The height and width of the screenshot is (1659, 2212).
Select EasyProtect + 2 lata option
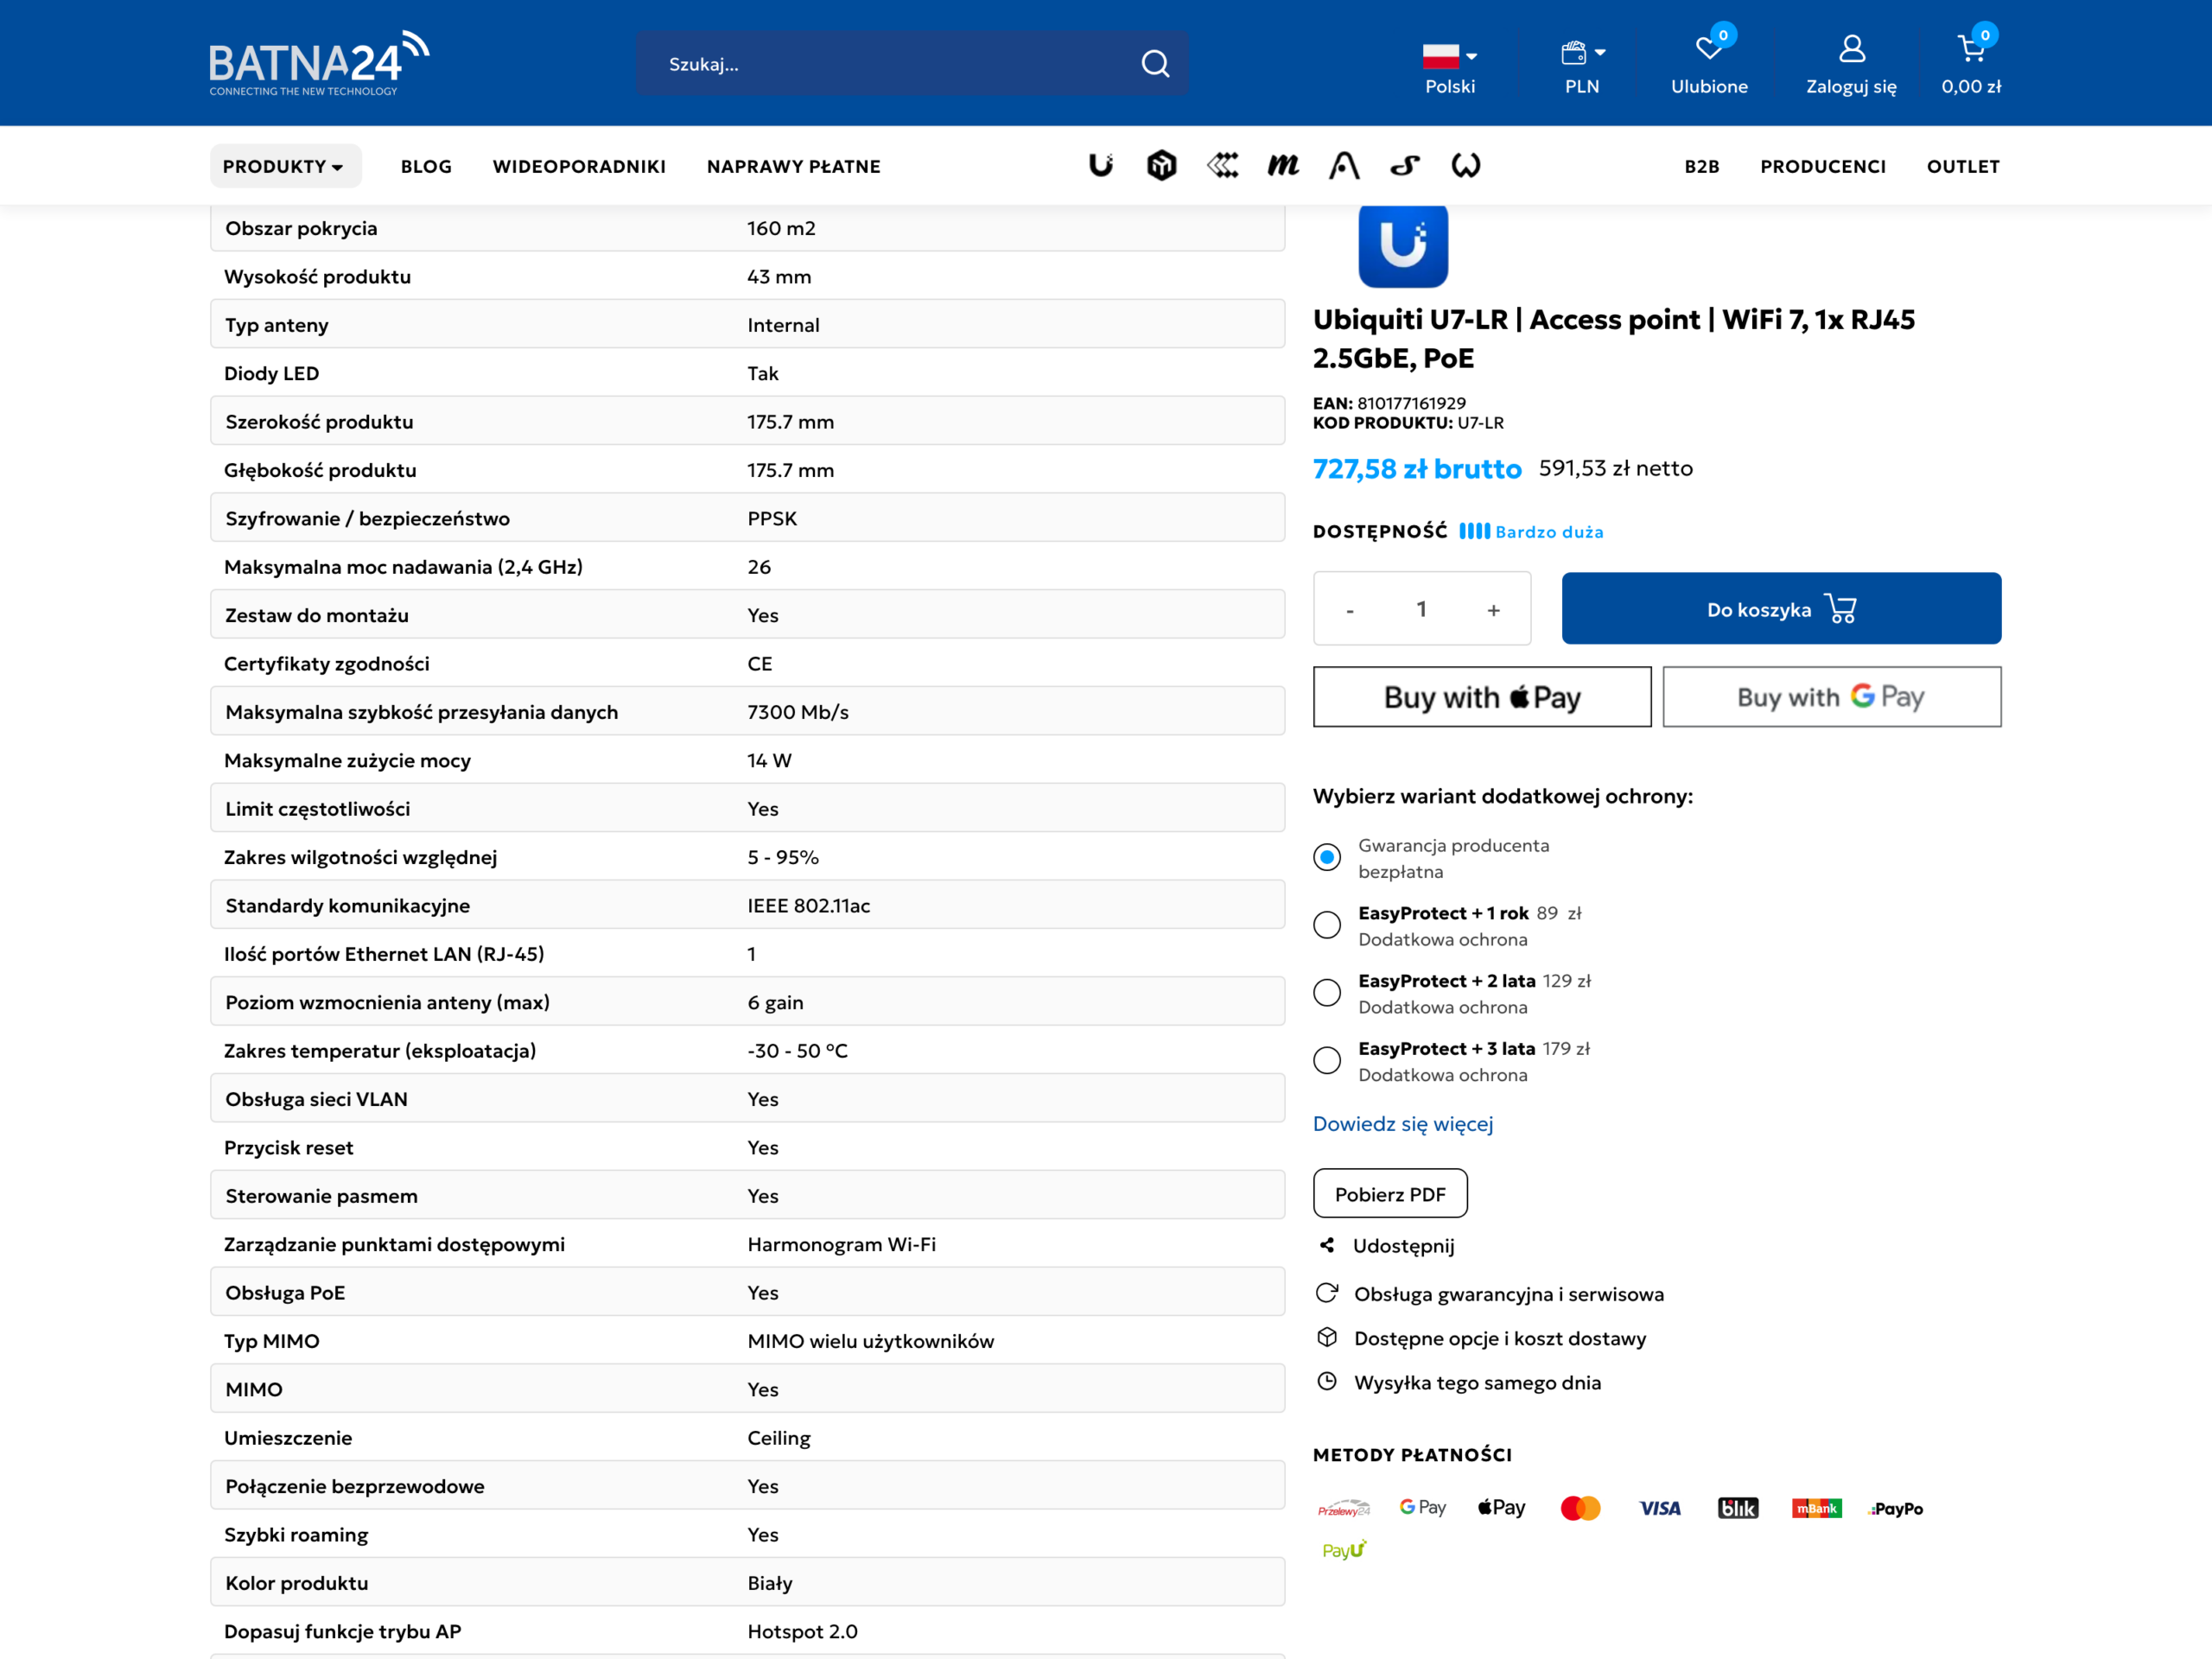[1327, 993]
